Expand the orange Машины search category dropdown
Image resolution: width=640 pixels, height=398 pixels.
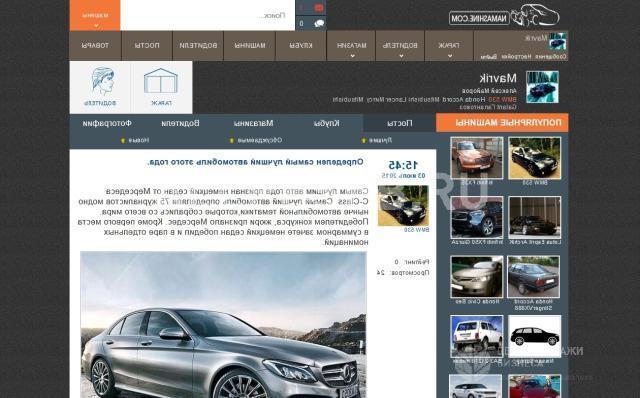(x=95, y=16)
